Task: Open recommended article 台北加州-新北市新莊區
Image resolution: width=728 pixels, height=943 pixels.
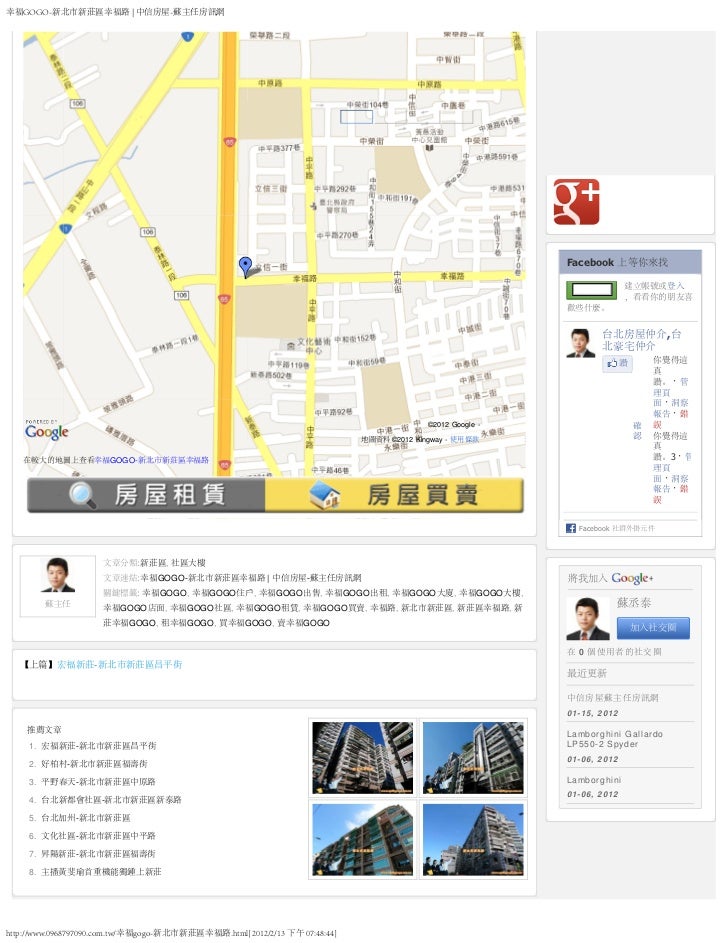Action: tap(85, 818)
